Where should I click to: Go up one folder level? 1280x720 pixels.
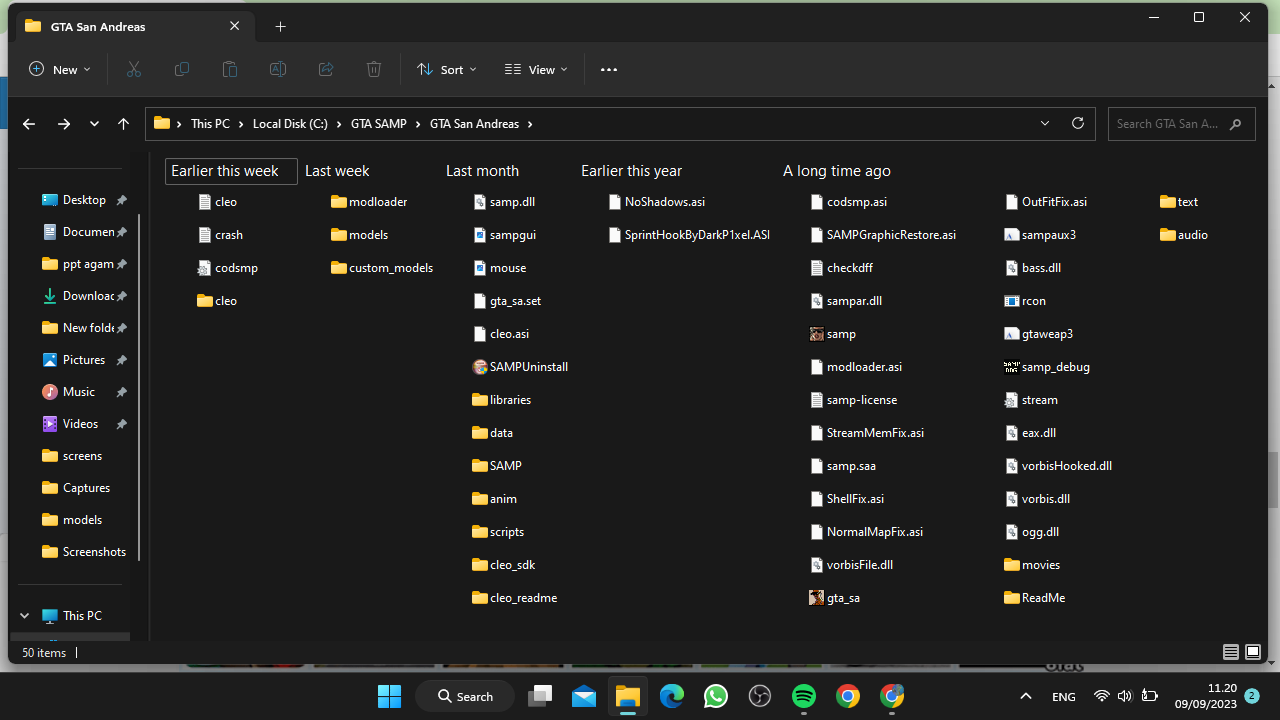[x=123, y=124]
